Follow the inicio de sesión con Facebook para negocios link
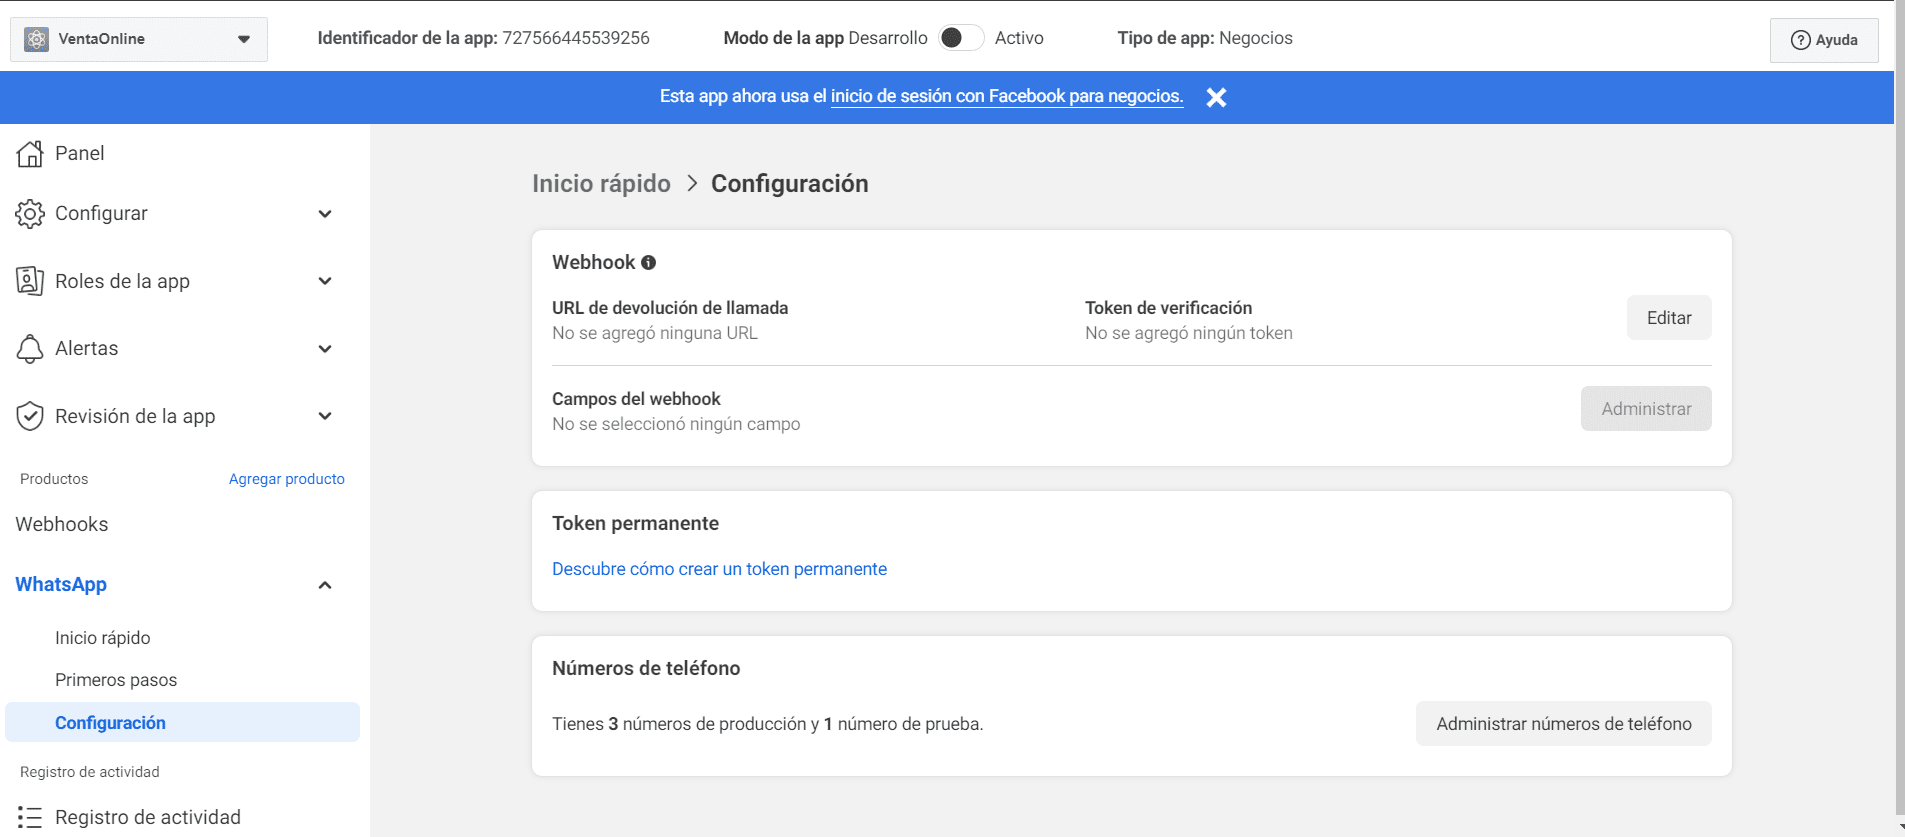Image resolution: width=1905 pixels, height=837 pixels. [1007, 96]
